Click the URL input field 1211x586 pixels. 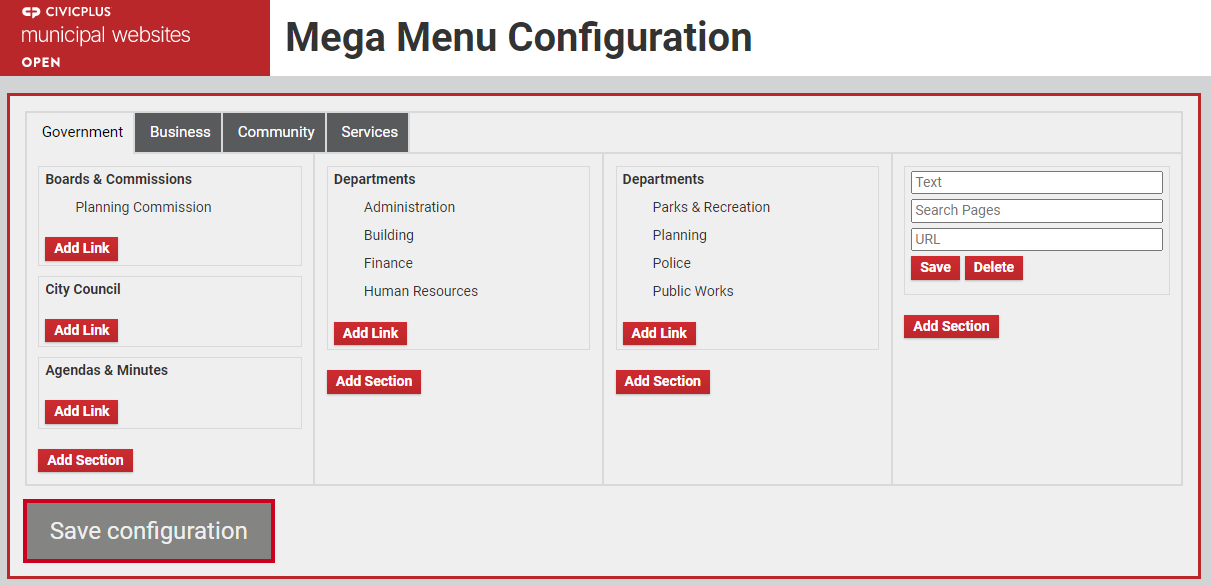[1037, 239]
